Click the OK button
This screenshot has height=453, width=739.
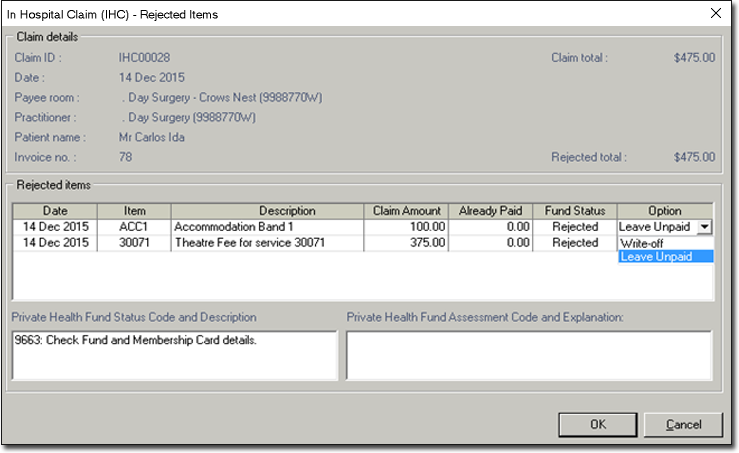click(x=597, y=424)
